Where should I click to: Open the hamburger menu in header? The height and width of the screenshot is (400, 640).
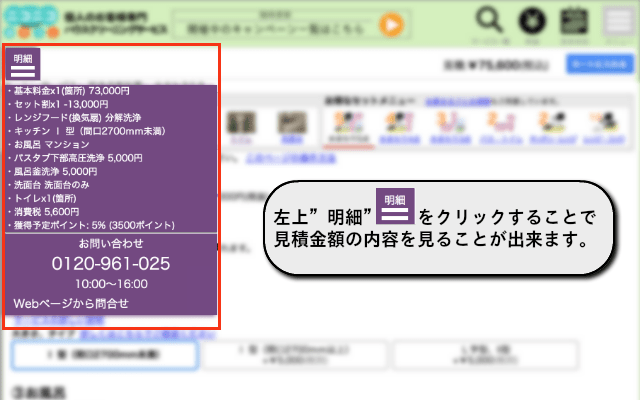pos(618,20)
